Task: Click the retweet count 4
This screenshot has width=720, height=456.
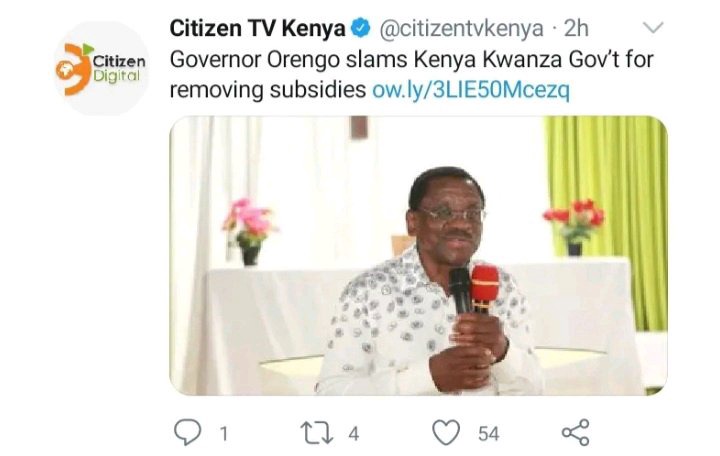Action: click(x=353, y=433)
